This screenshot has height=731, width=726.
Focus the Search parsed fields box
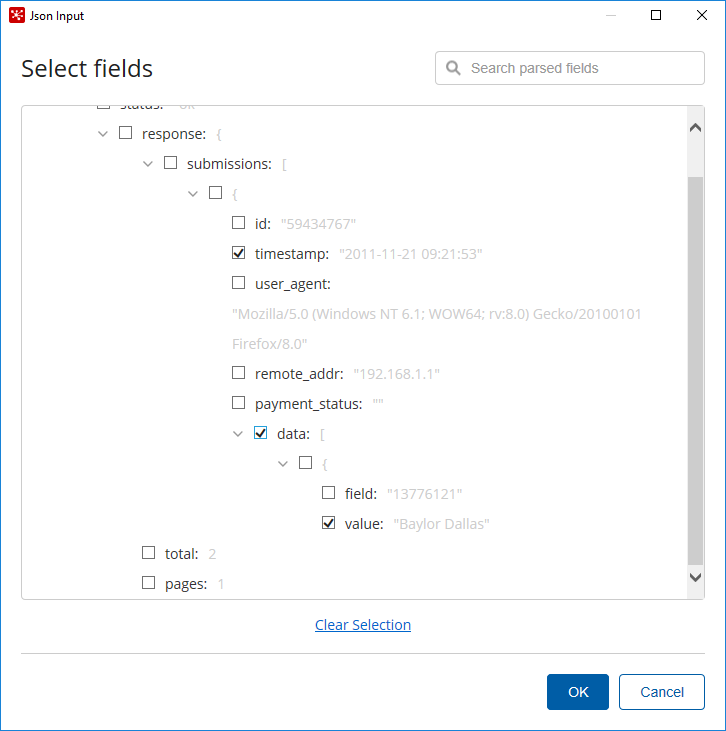pos(569,68)
